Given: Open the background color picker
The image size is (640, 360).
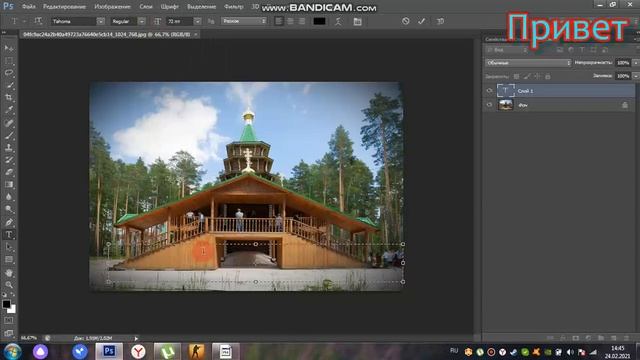Looking at the screenshot, I should click(x=12, y=309).
